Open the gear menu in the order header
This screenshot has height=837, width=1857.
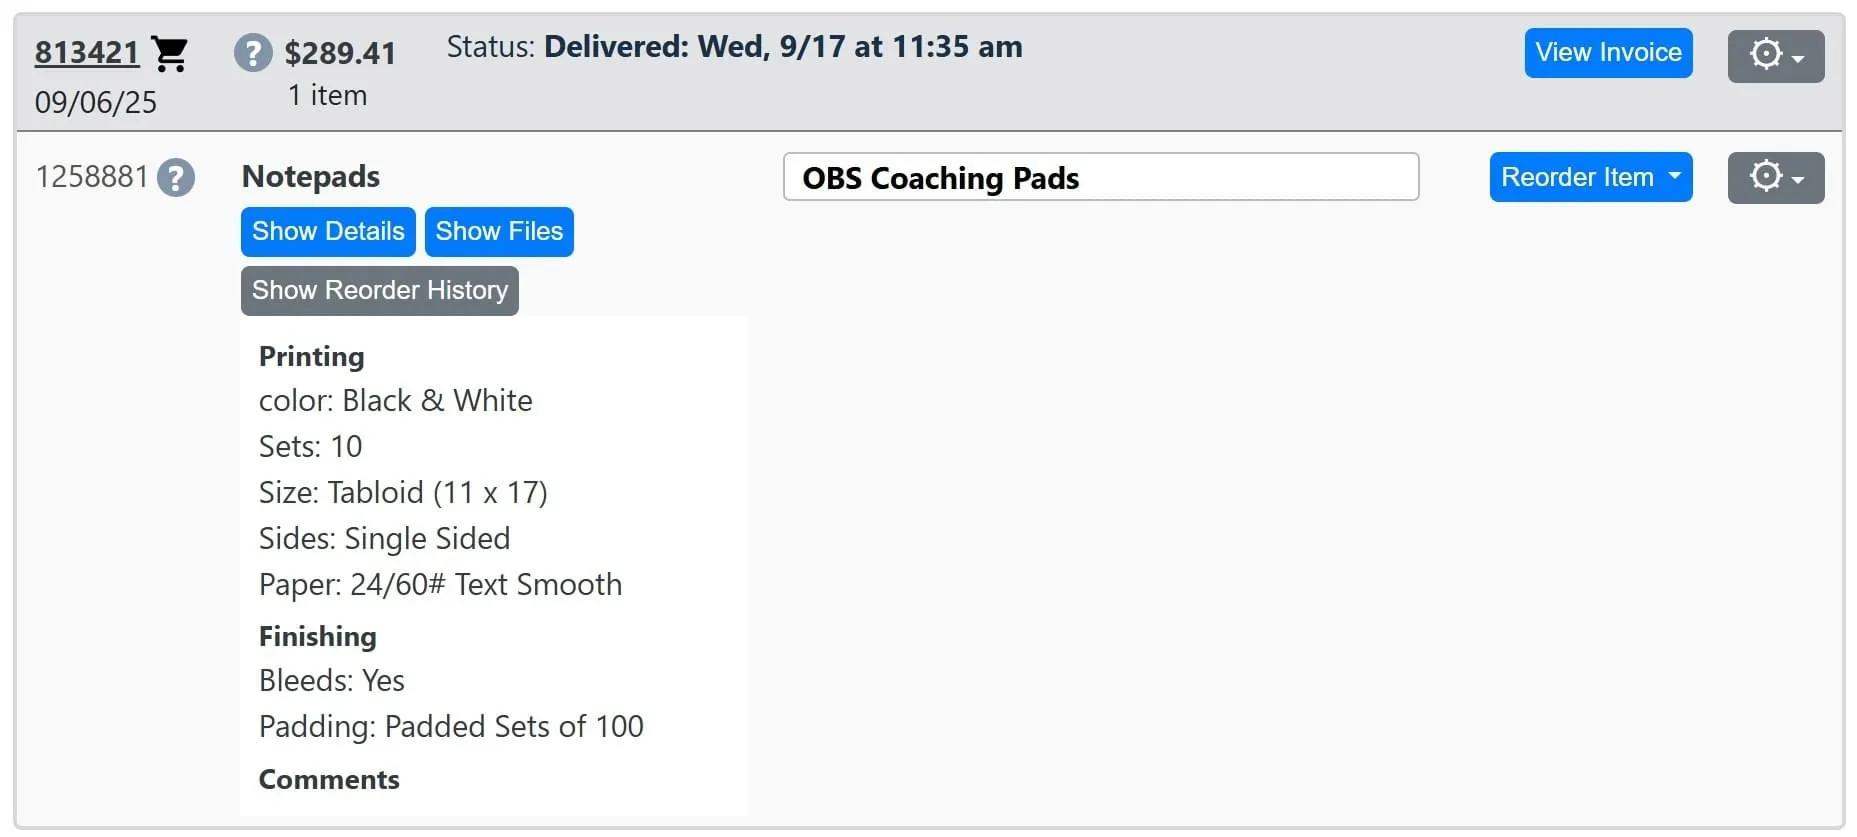coord(1775,56)
